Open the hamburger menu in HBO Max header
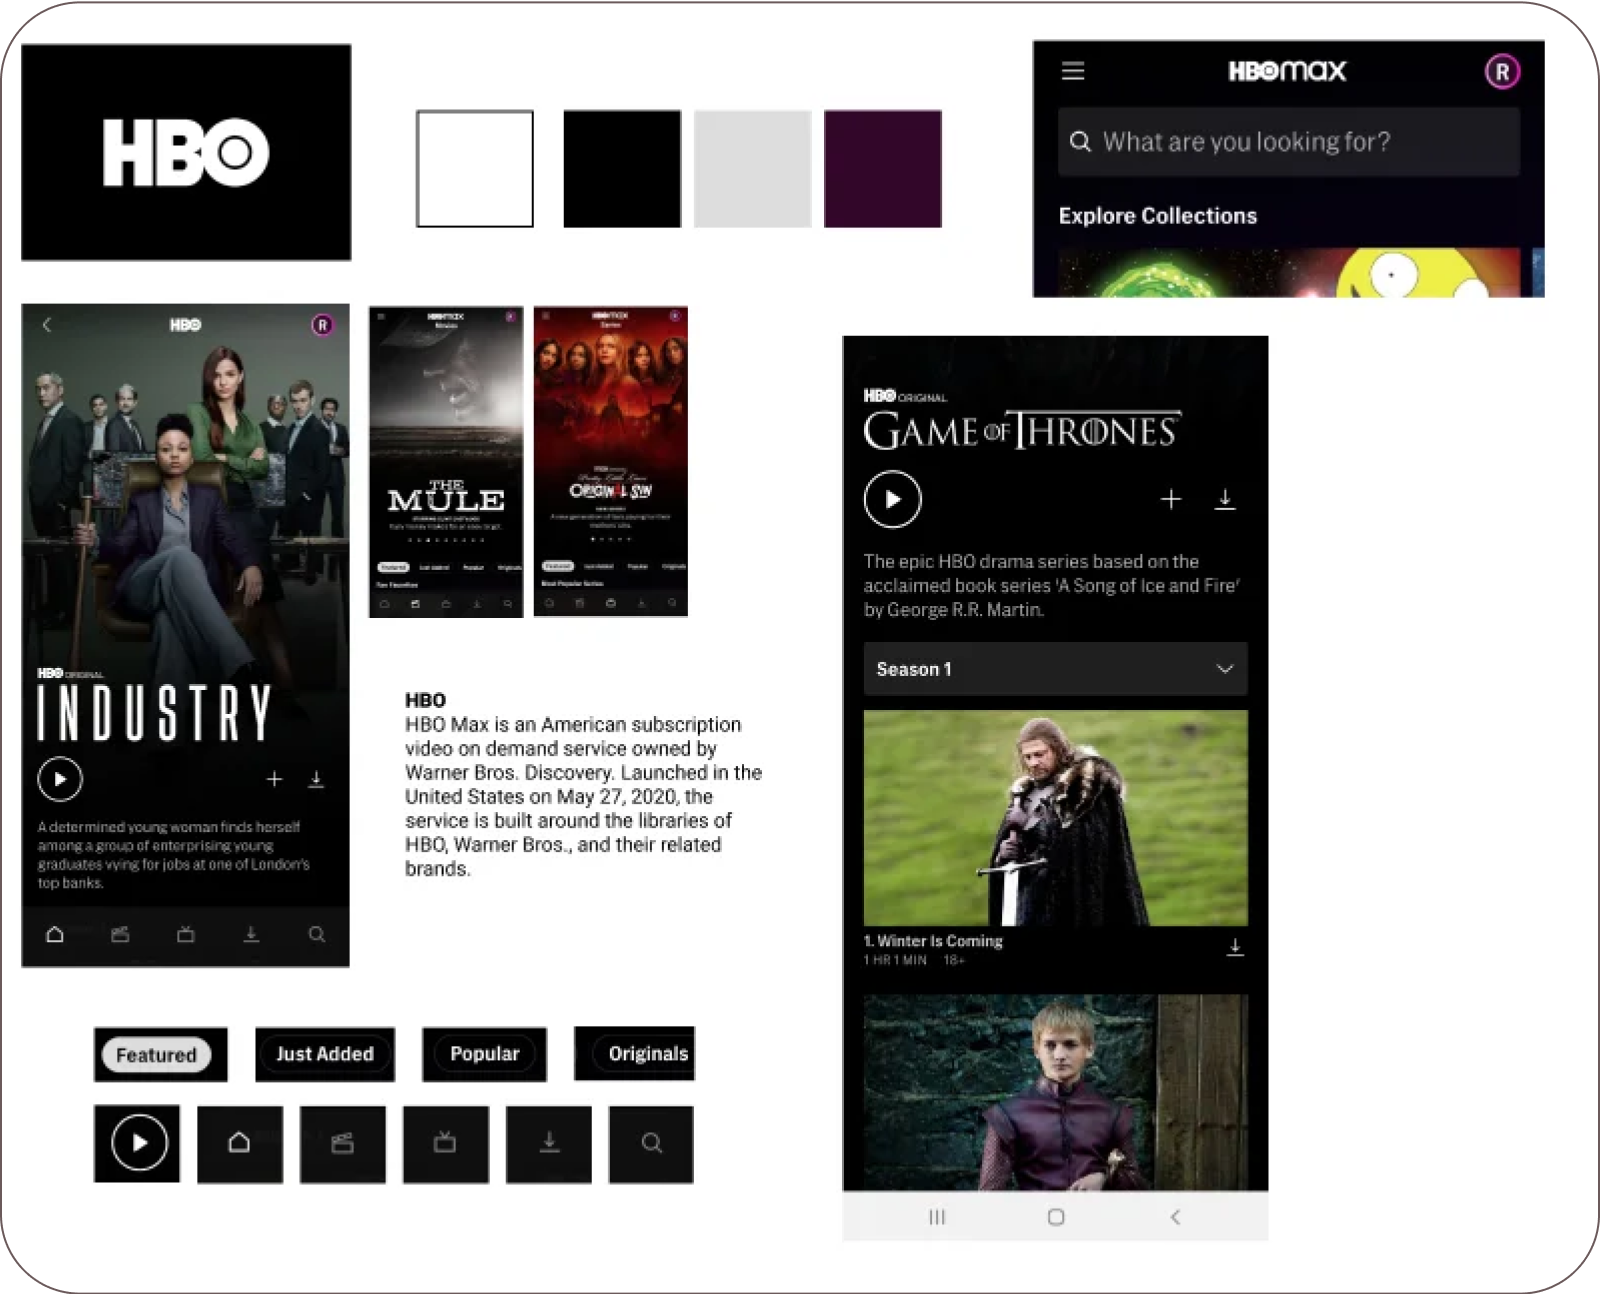The width and height of the screenshot is (1600, 1294). click(x=1073, y=71)
